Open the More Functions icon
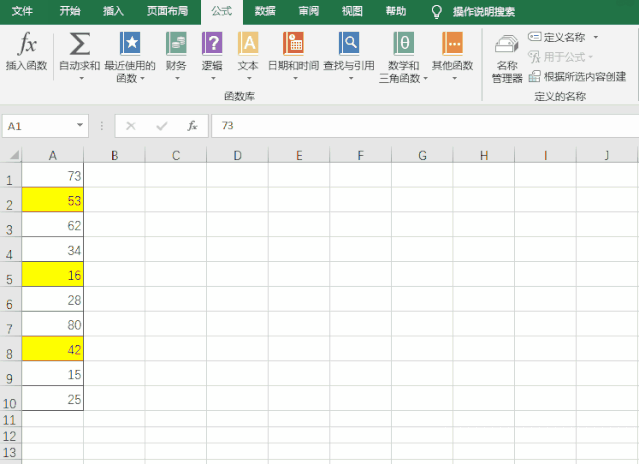This screenshot has height=464, width=639. tap(452, 44)
